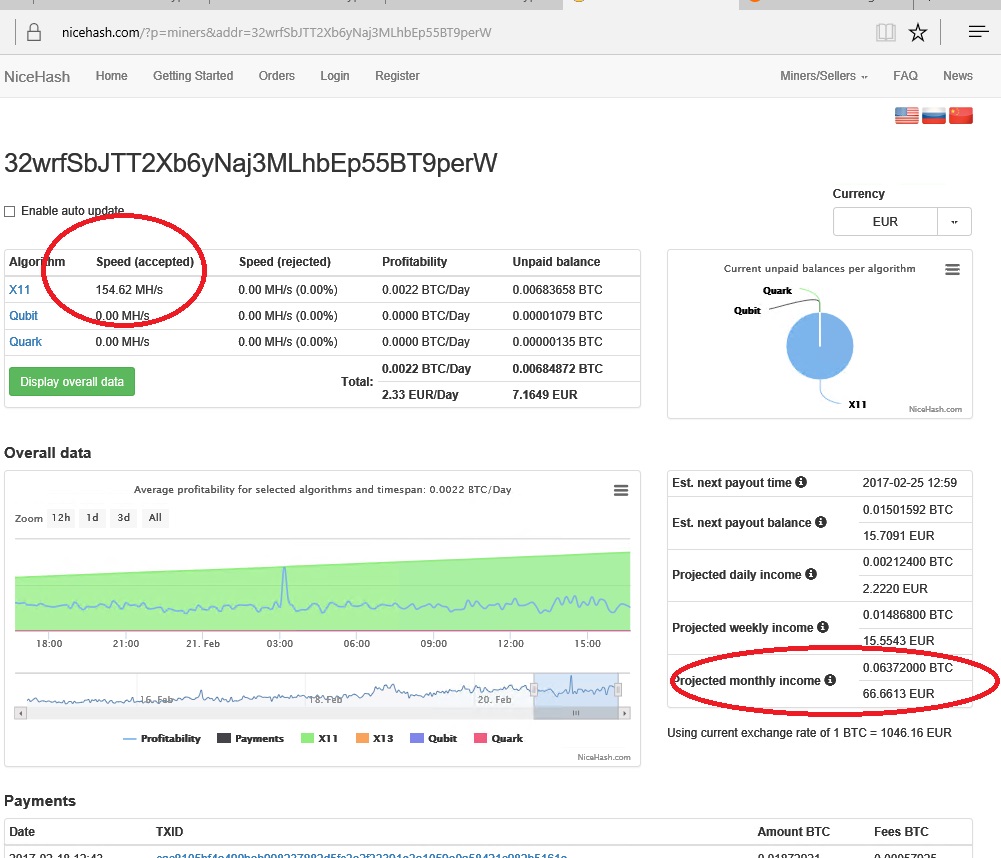Image resolution: width=1001 pixels, height=858 pixels.
Task: Switch language with the US flag
Action: click(x=907, y=116)
